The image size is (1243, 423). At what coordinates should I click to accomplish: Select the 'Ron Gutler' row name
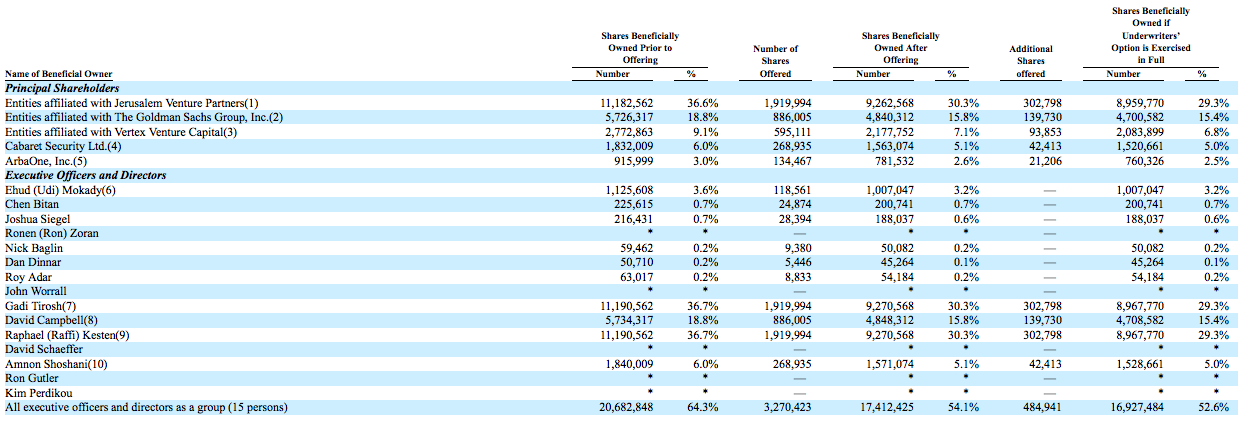pos(33,378)
